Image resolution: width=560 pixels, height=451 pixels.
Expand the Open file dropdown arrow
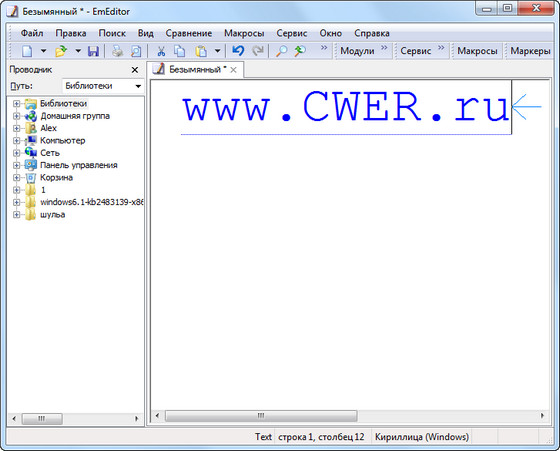(x=78, y=51)
